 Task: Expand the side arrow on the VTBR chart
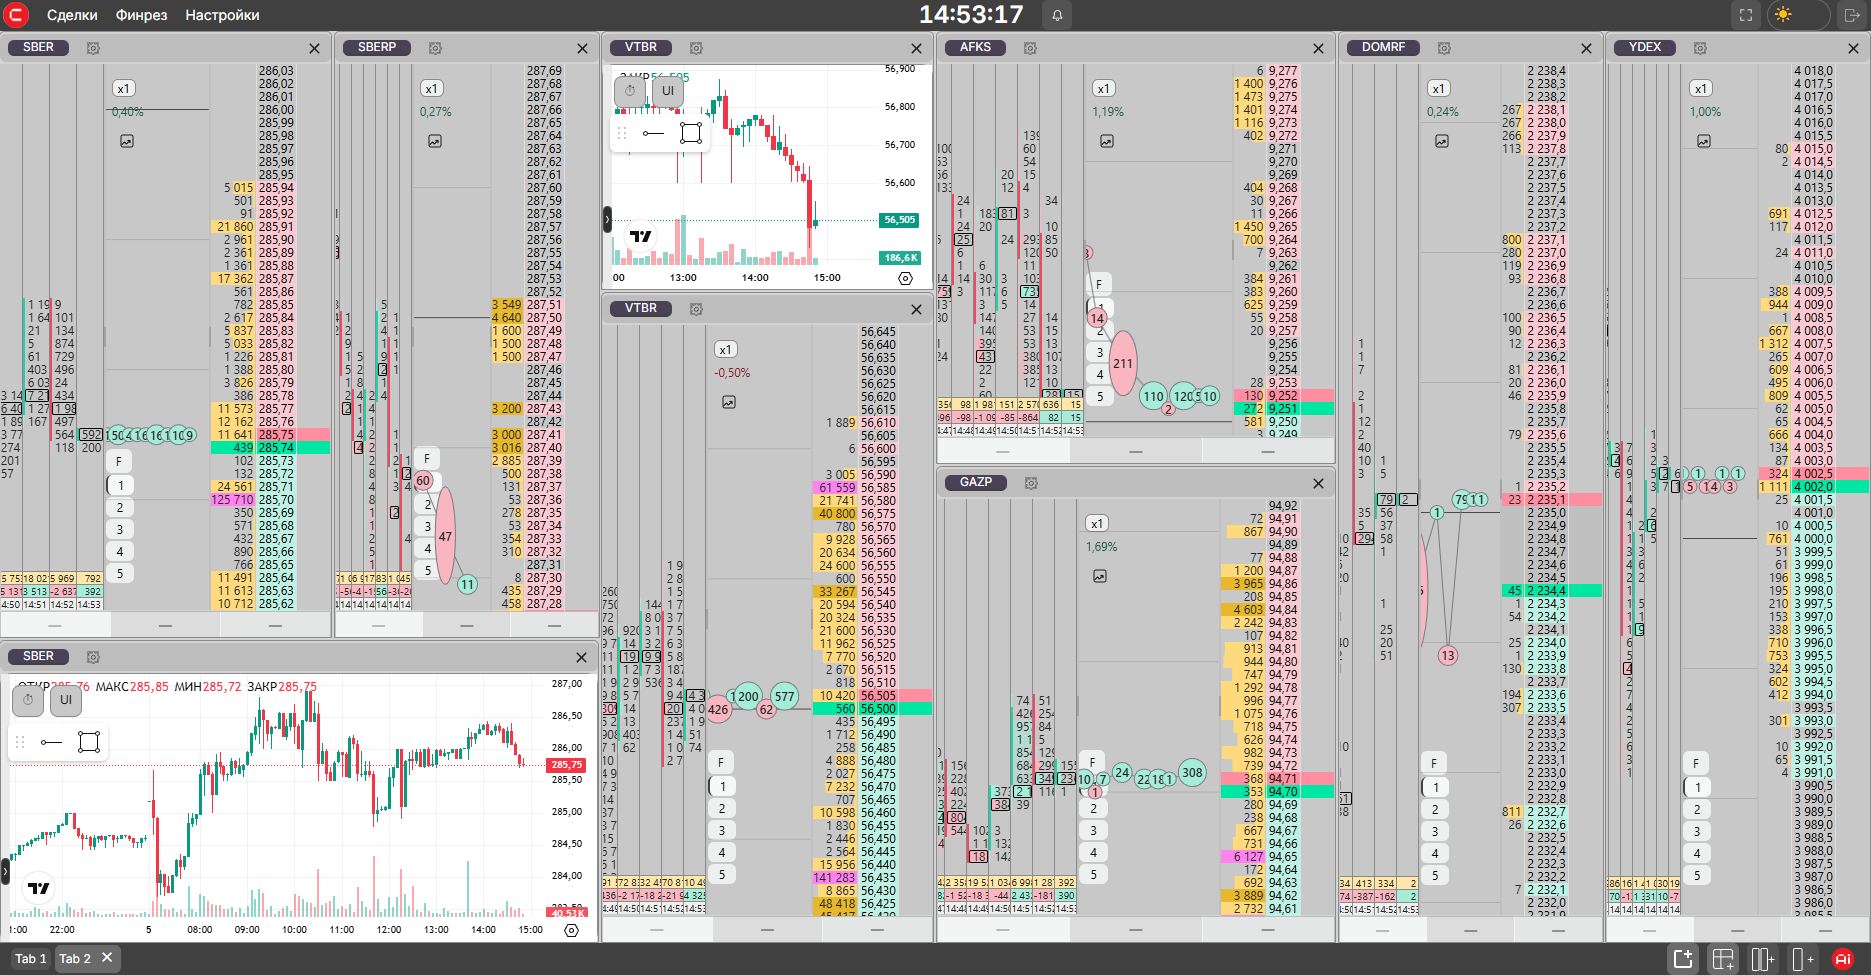click(x=607, y=220)
